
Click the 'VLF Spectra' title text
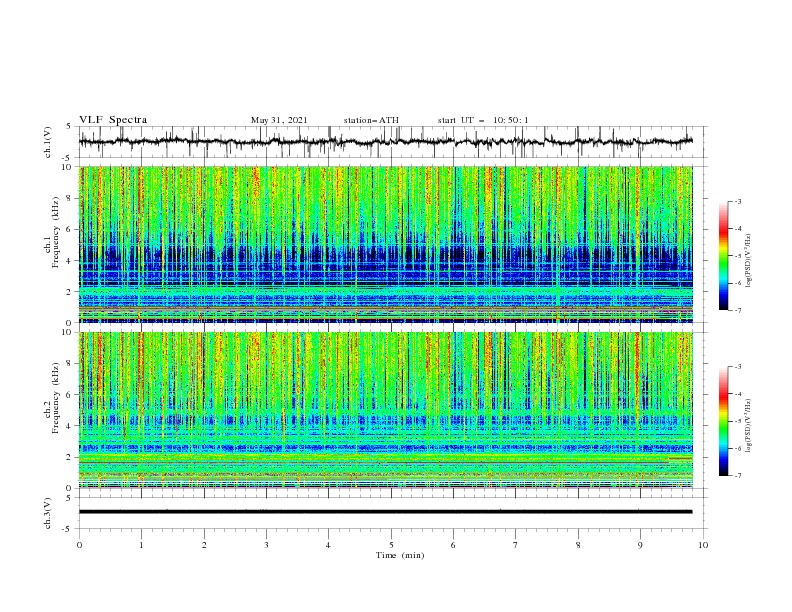113,120
